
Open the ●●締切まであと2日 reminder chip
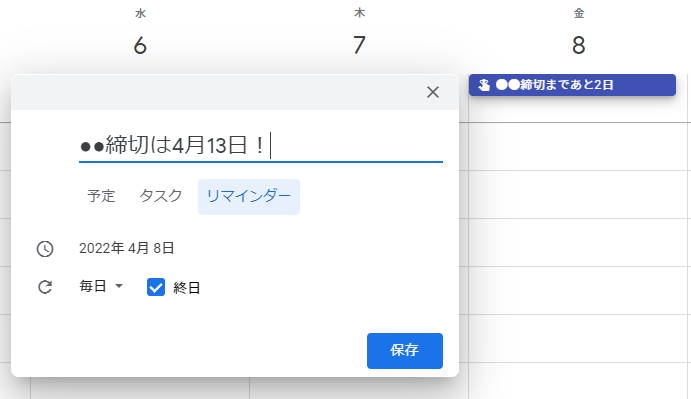coord(572,85)
